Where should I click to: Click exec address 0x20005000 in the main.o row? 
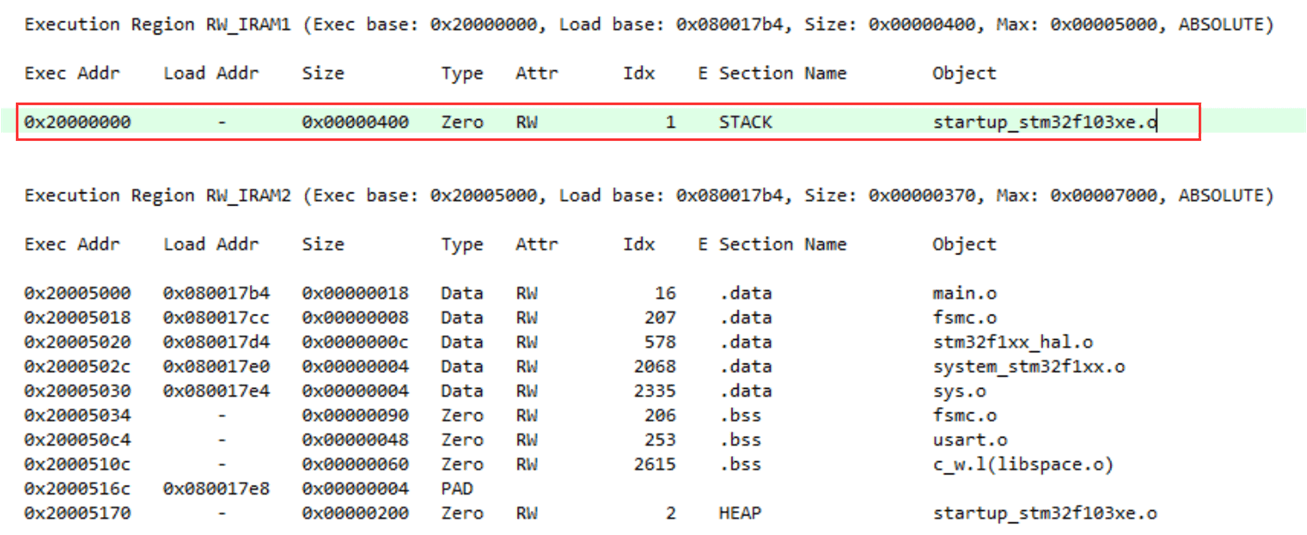77,294
